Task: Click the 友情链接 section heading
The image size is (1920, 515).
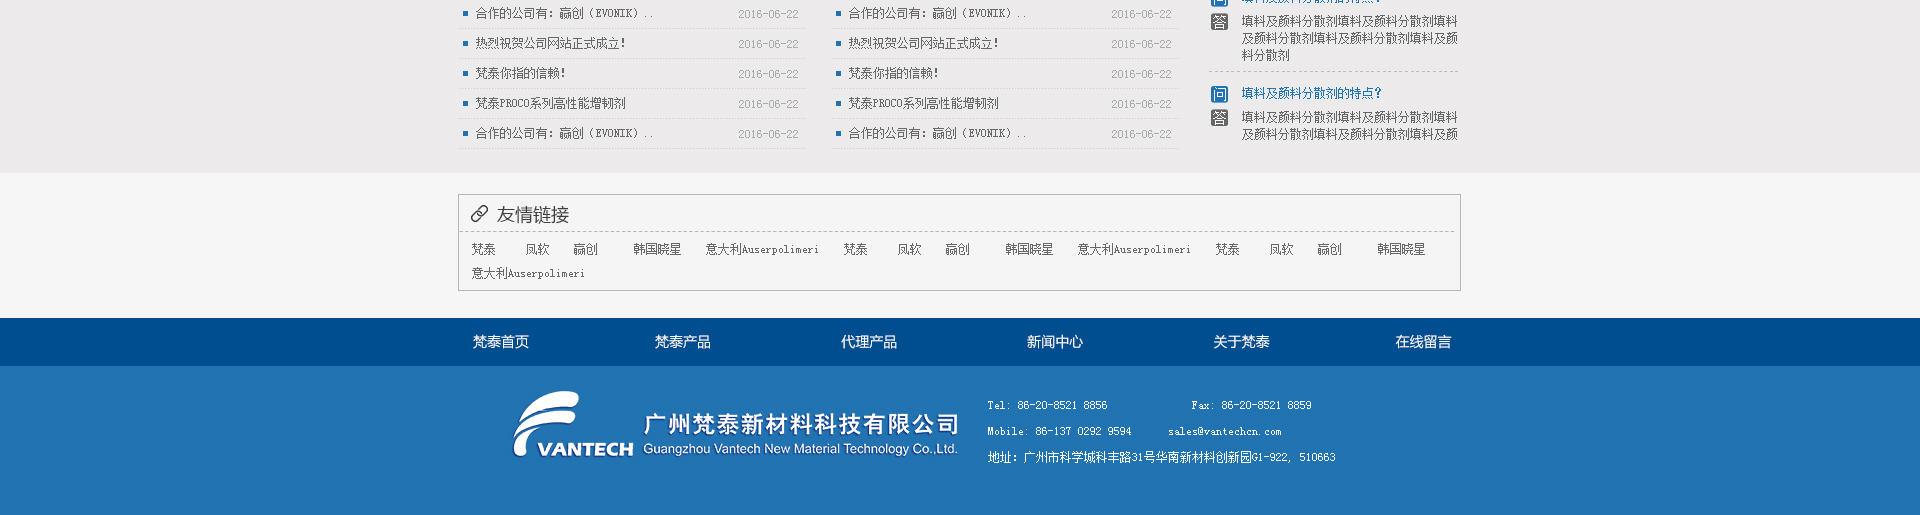Action: (x=532, y=214)
